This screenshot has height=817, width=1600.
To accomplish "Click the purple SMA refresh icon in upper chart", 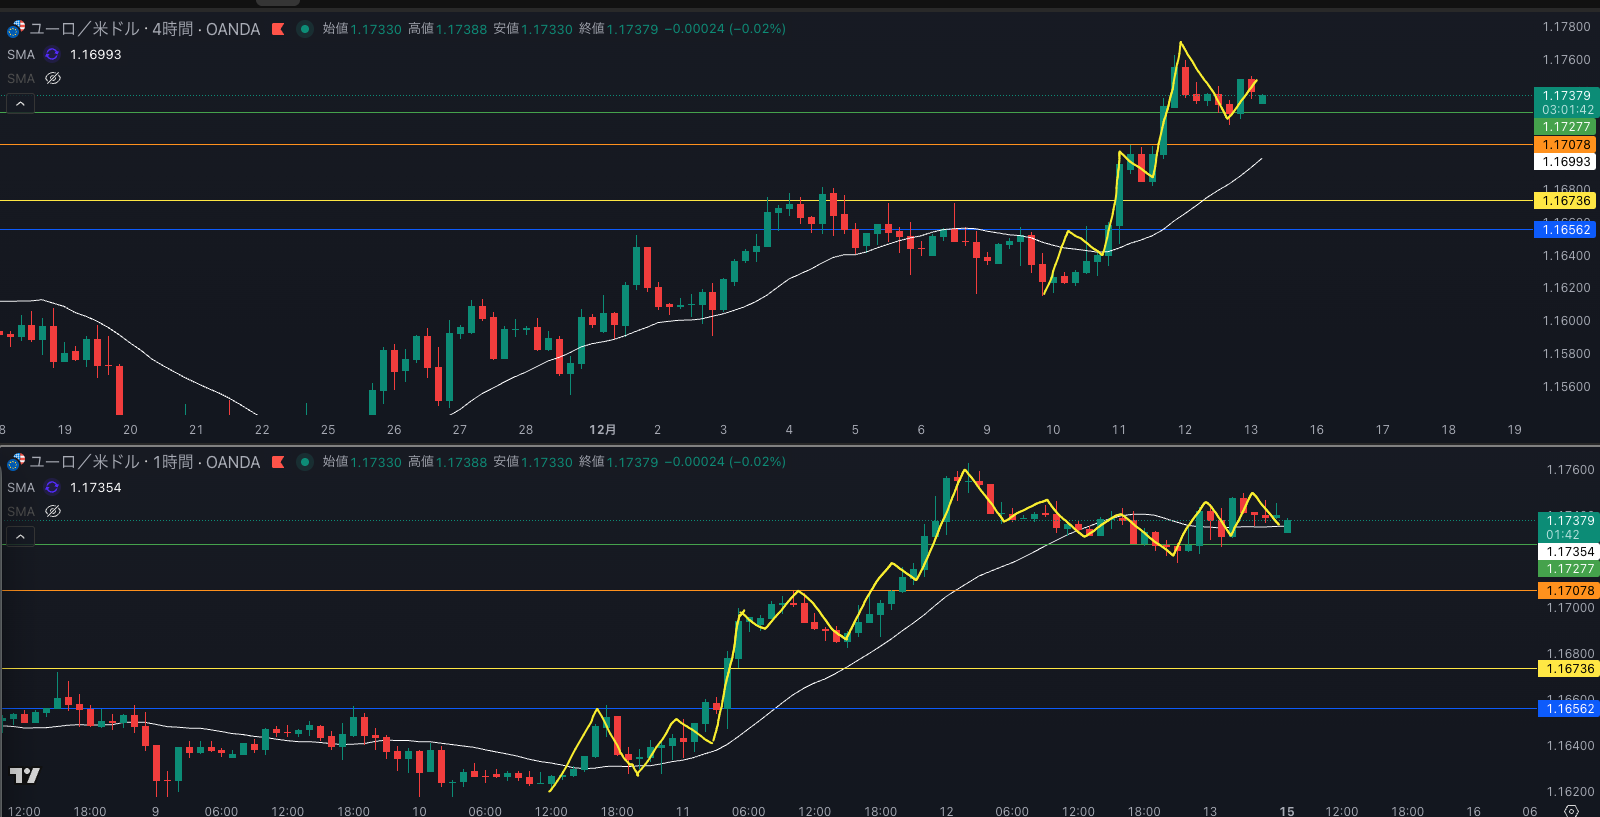I will point(52,54).
